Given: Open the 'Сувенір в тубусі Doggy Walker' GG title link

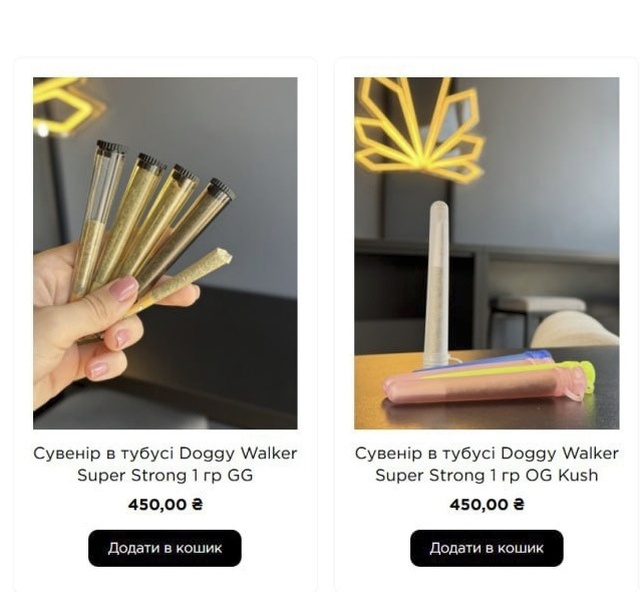Looking at the screenshot, I should 165,453.
